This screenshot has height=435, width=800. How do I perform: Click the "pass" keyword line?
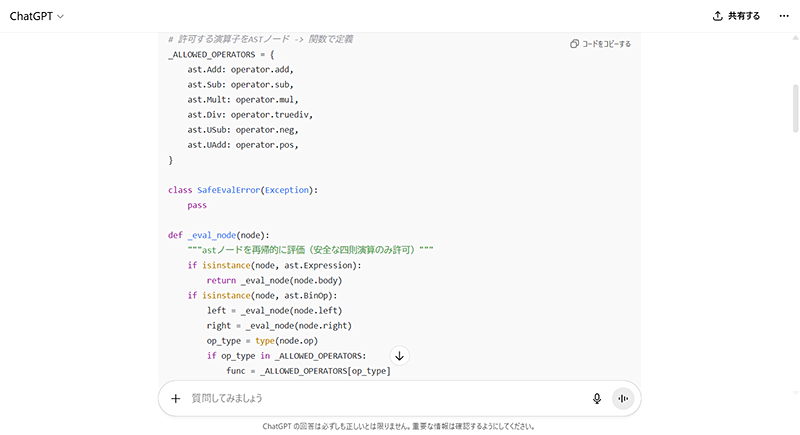(197, 205)
